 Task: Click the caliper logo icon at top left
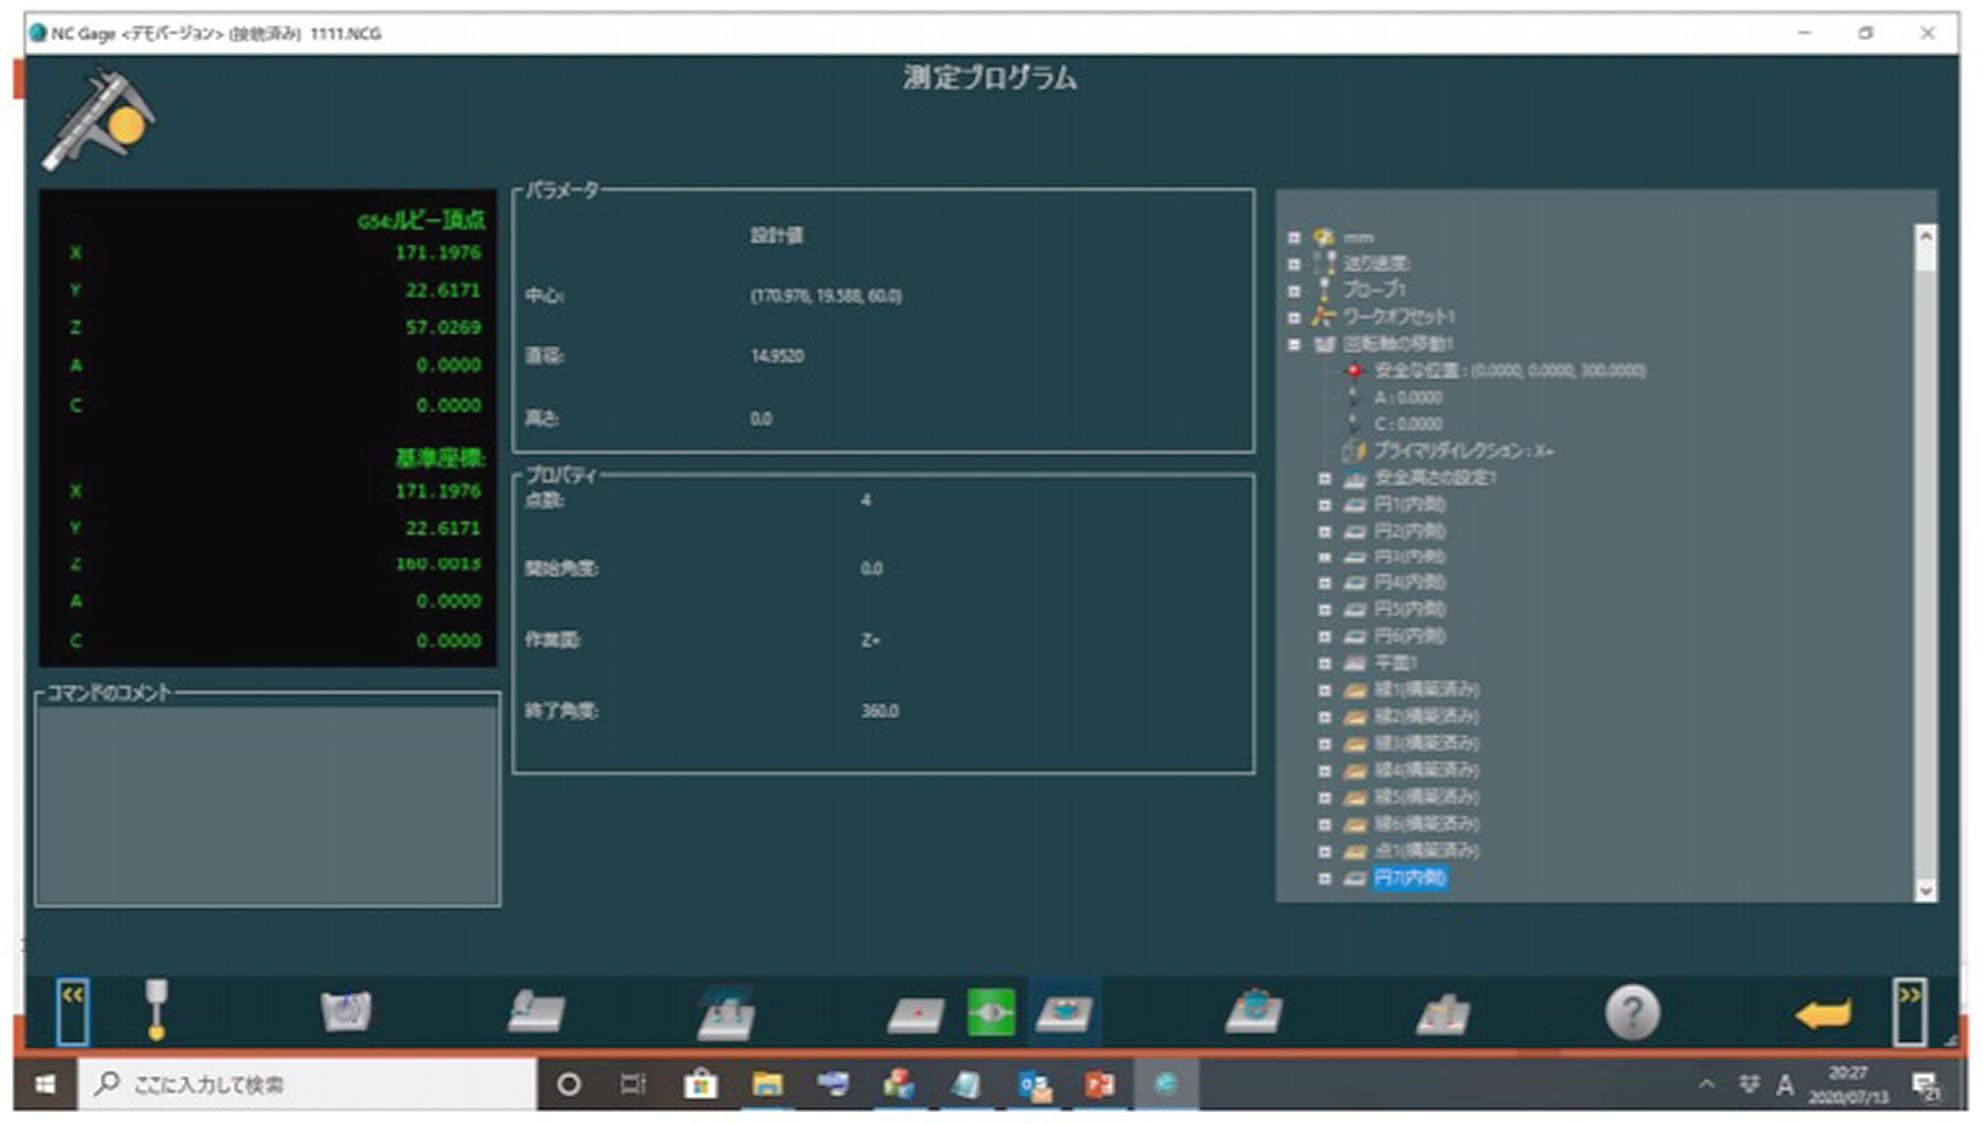(98, 120)
